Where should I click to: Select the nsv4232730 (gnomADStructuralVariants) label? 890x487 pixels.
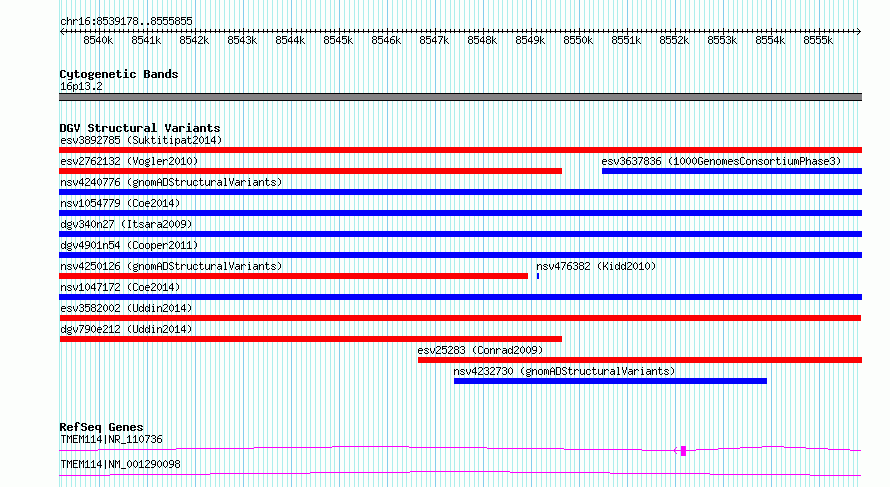564,371
